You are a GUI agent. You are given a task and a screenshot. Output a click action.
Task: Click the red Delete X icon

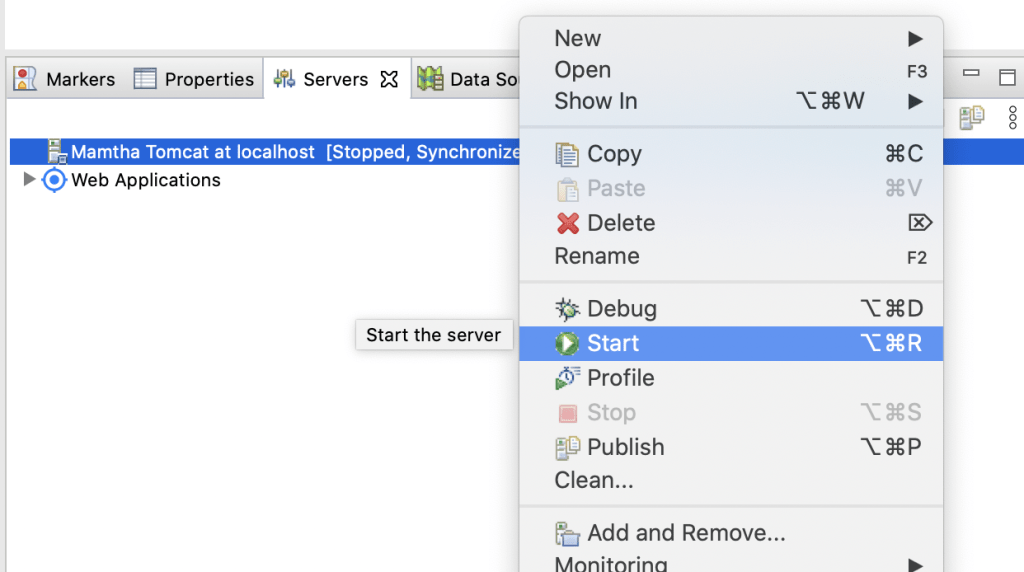pyautogui.click(x=567, y=223)
